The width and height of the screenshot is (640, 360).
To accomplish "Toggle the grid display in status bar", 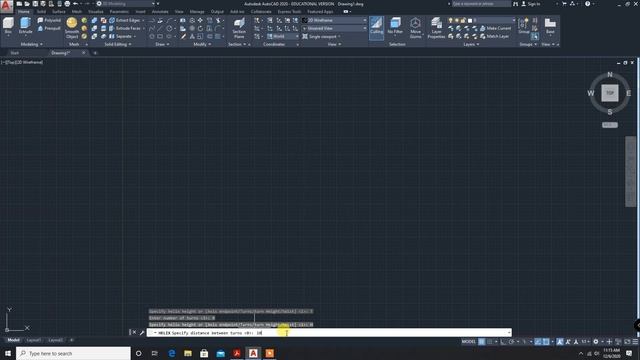I will (482, 342).
